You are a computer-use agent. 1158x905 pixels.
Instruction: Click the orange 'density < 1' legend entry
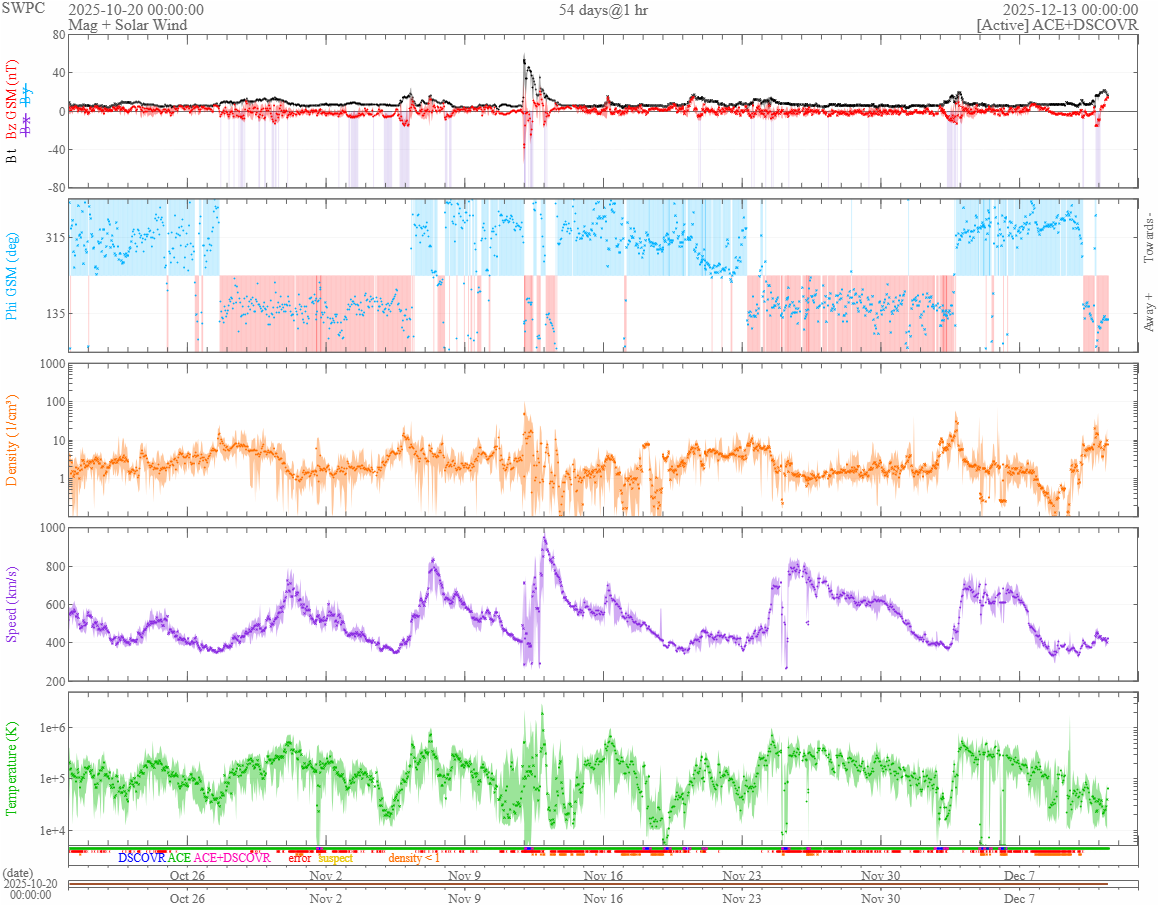point(414,858)
